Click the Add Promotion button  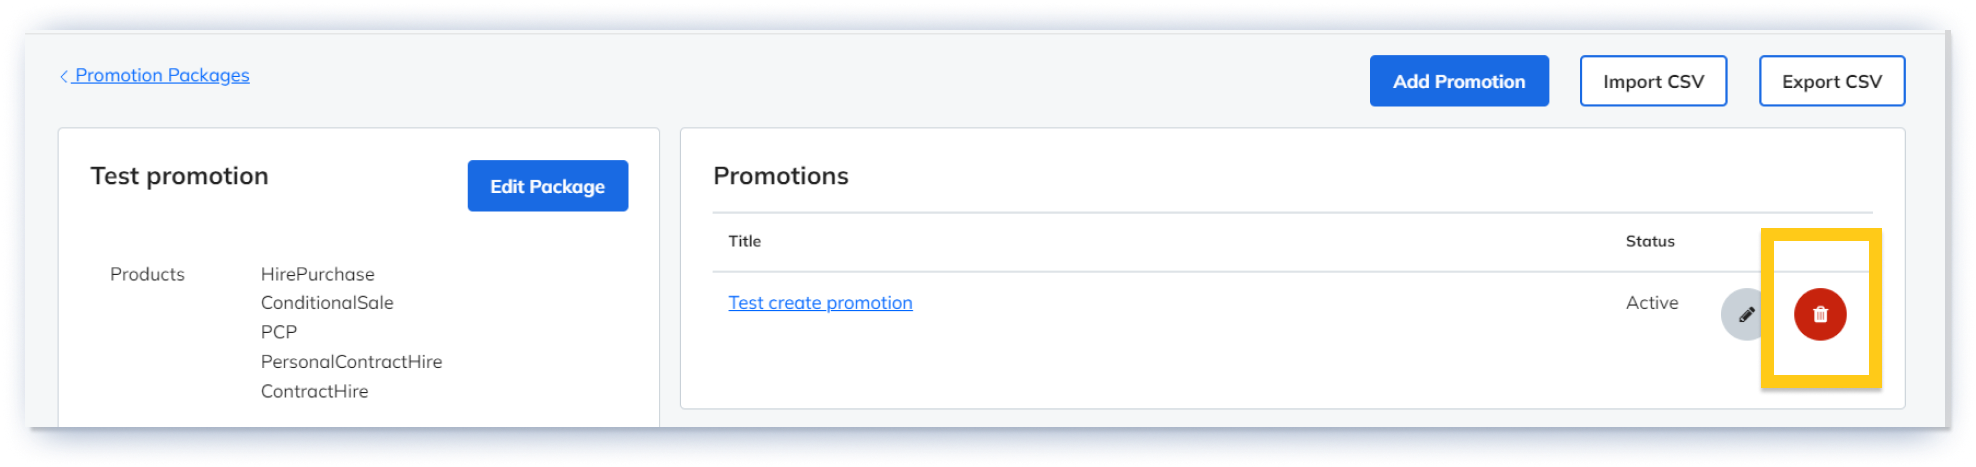pos(1459,81)
